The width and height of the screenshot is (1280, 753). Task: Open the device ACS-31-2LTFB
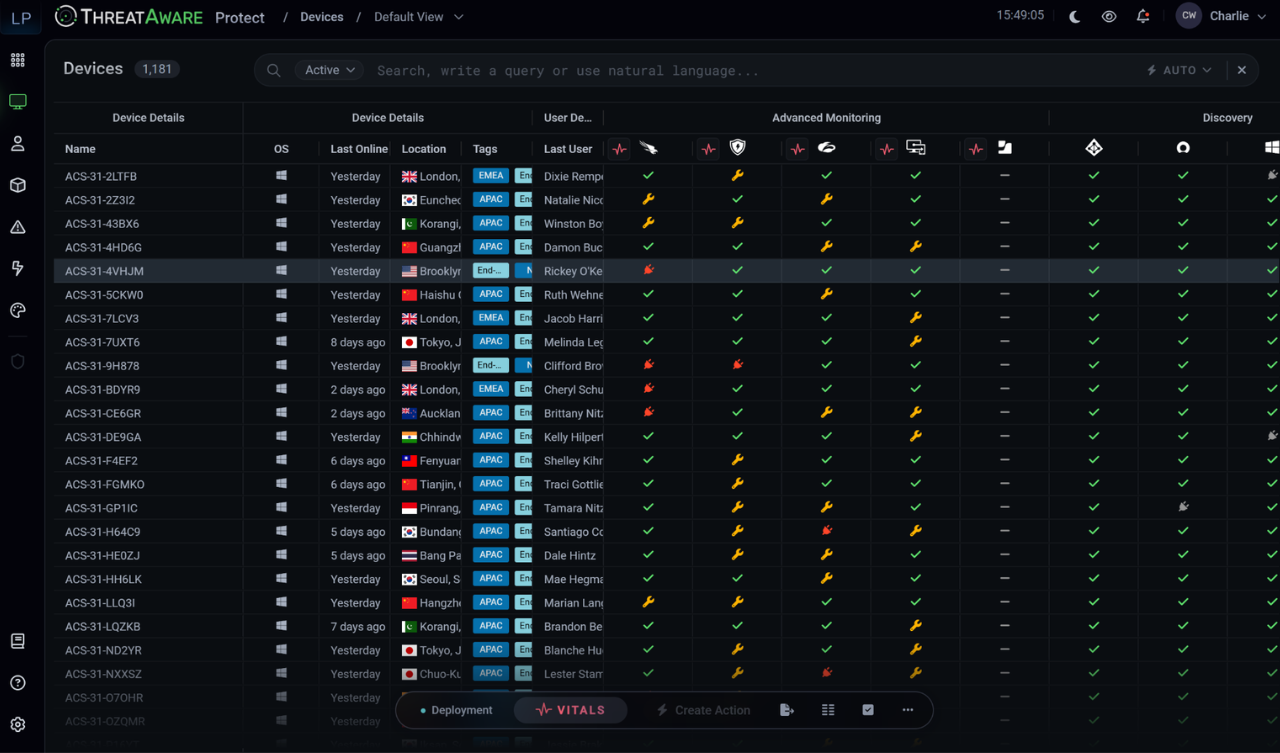click(x=101, y=176)
